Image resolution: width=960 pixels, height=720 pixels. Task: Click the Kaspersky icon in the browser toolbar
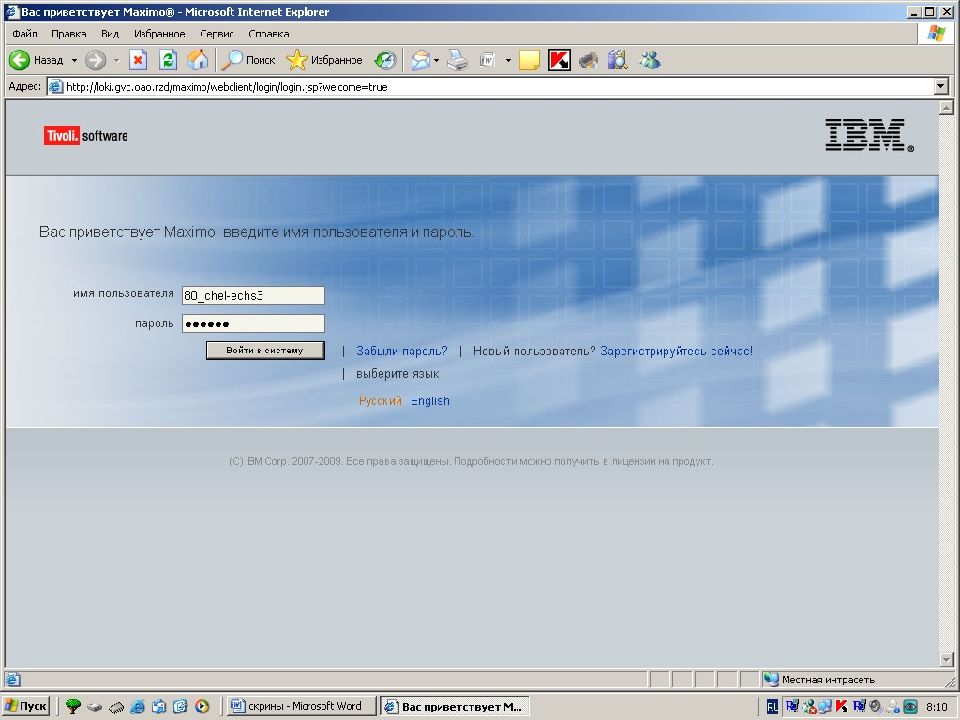click(x=559, y=60)
